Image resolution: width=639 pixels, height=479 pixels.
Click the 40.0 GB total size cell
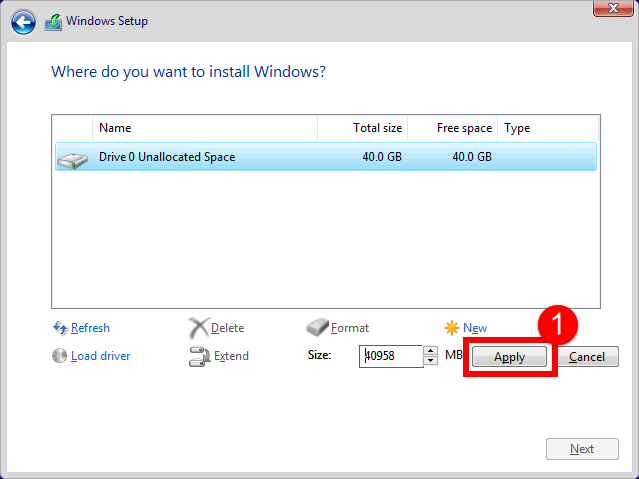tap(382, 157)
